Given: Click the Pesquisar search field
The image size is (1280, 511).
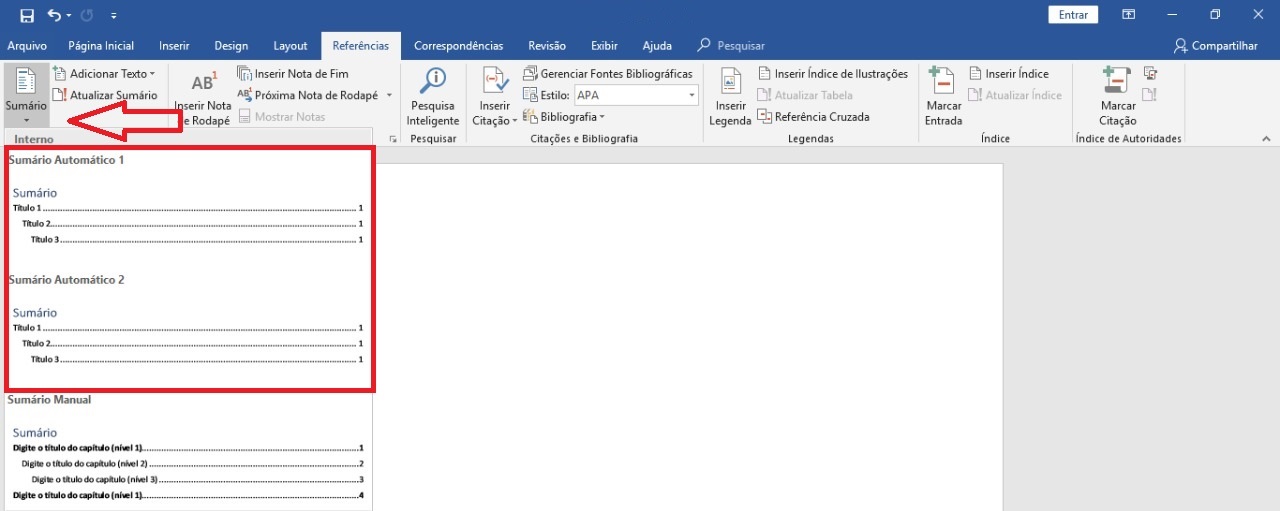Looking at the screenshot, I should [x=740, y=46].
